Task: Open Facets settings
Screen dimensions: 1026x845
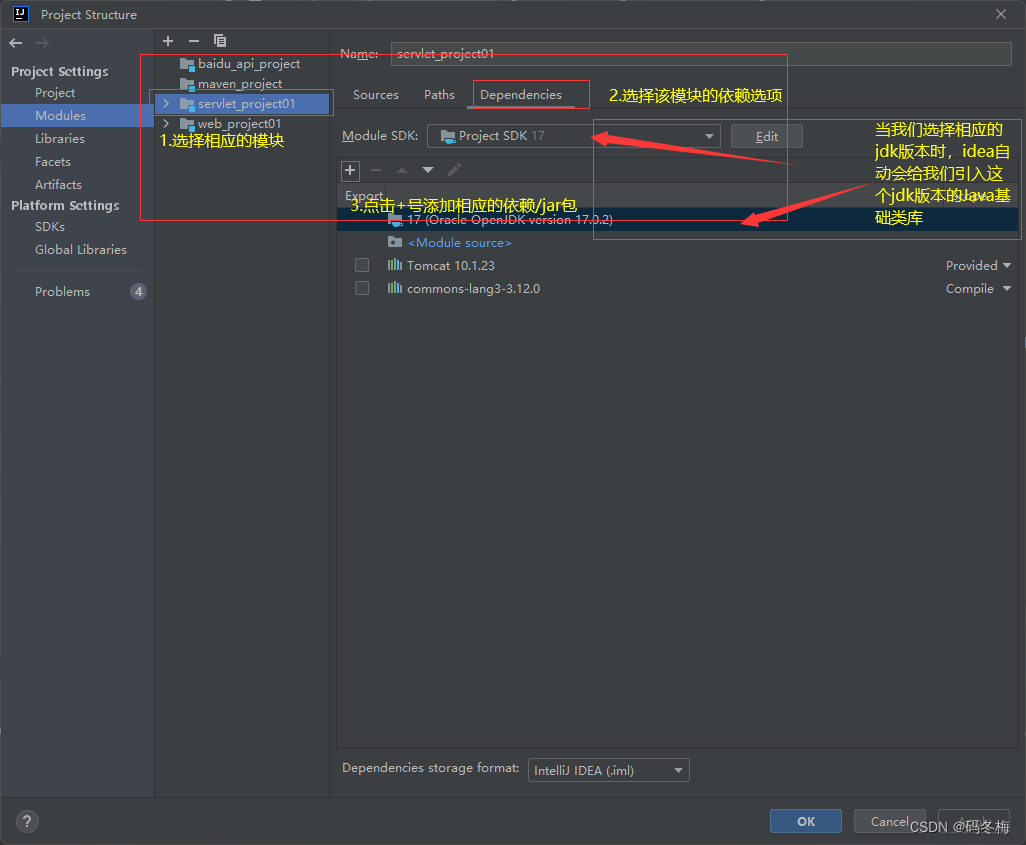Action: [52, 162]
